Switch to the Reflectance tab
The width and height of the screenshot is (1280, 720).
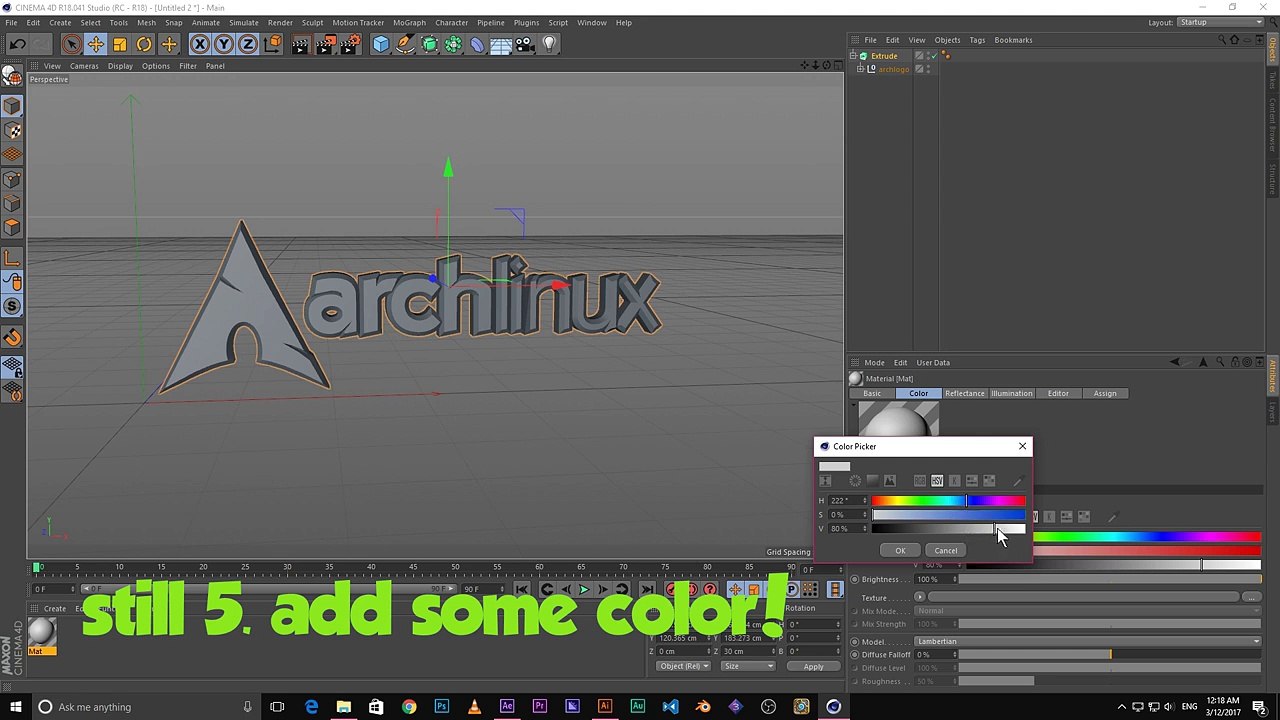coord(964,393)
